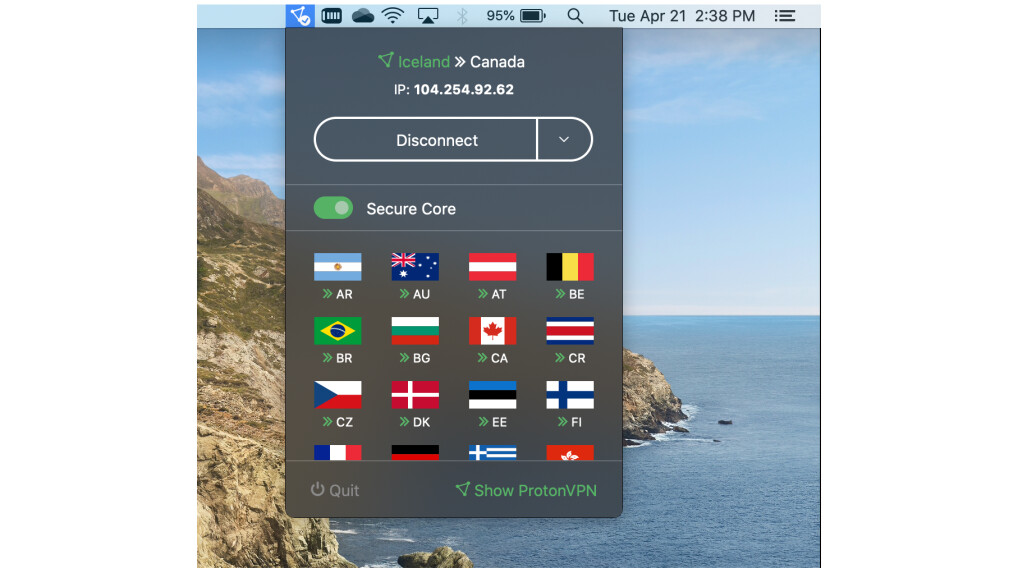Click the Bluetooth menu bar icon
Viewport: 1018px width, 573px height.
[462, 16]
